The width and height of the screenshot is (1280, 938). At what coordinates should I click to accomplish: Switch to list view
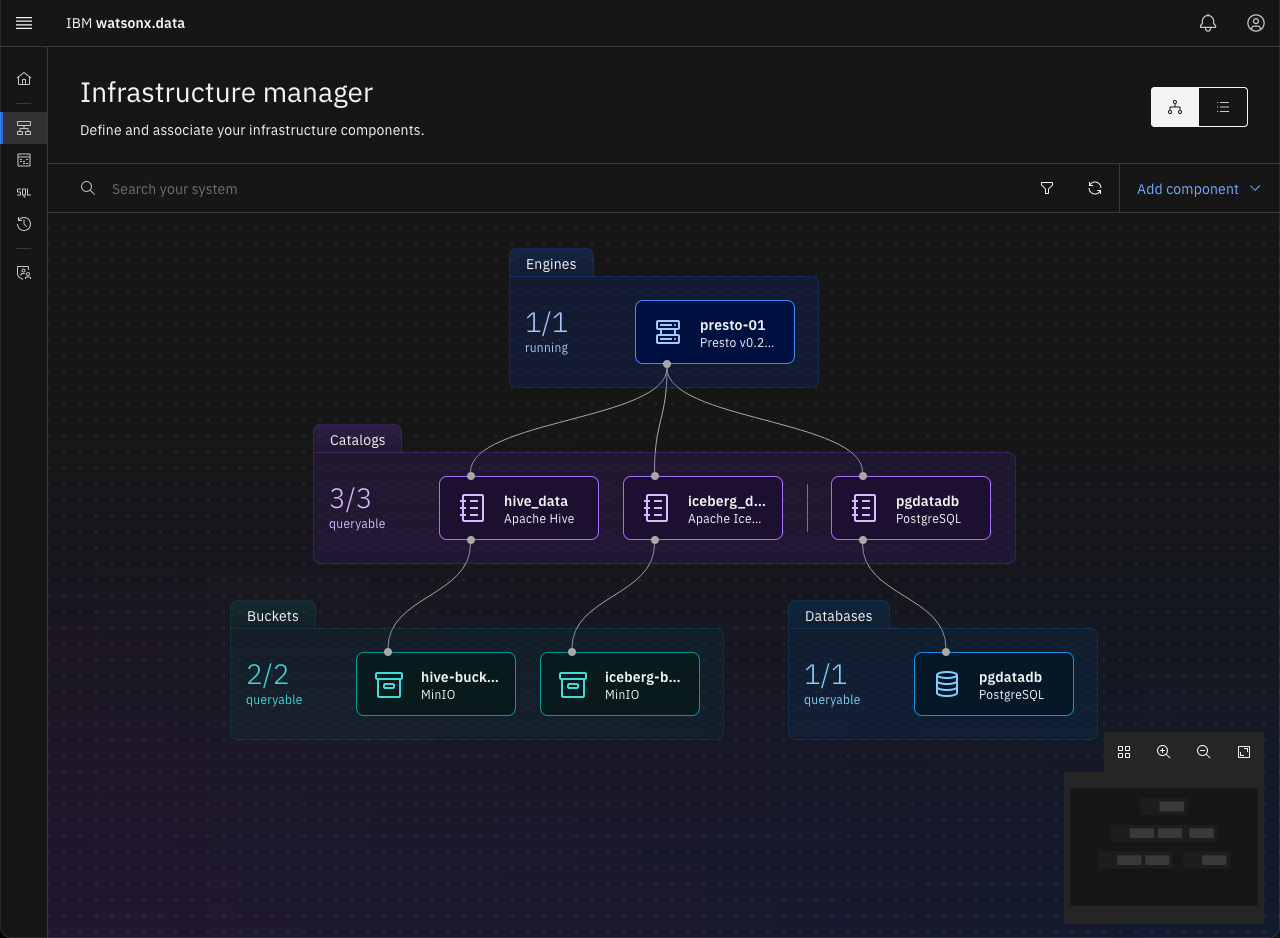click(1223, 107)
